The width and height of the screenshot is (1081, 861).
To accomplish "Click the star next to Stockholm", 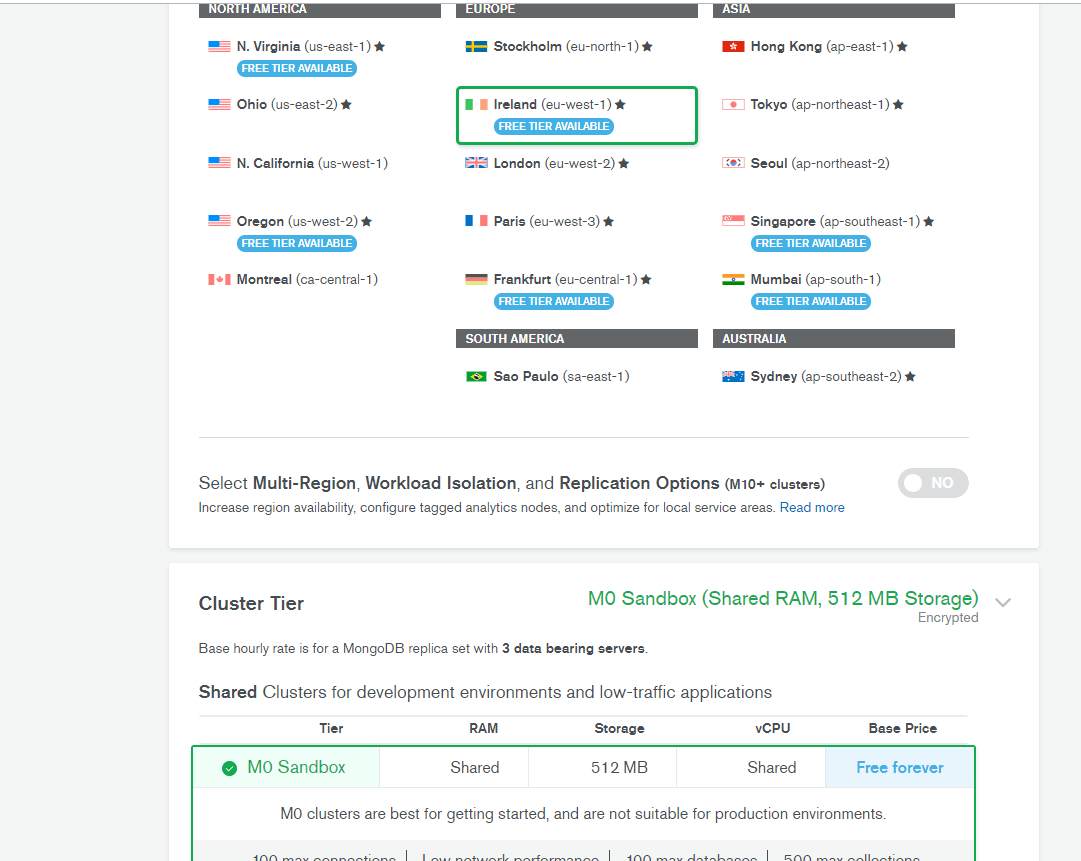I will click(x=647, y=47).
